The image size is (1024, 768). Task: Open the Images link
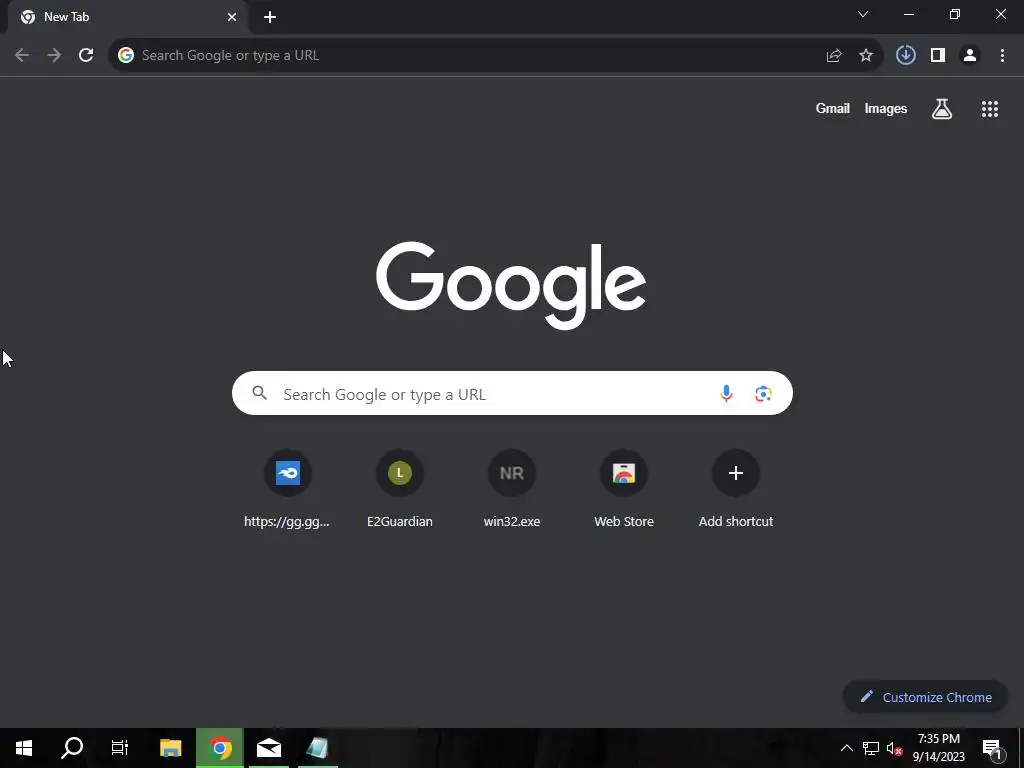click(886, 108)
